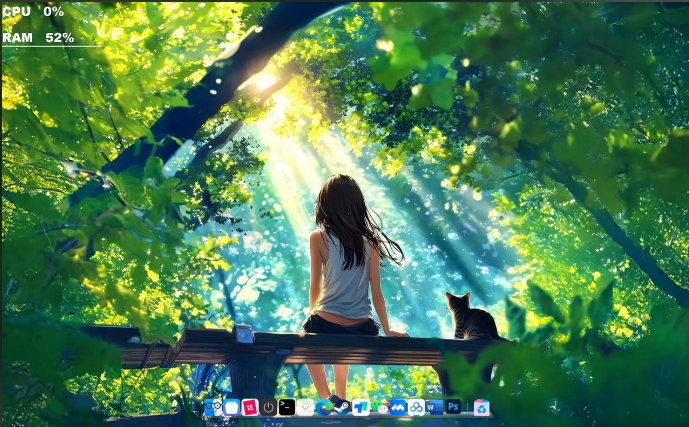This screenshot has height=427, width=689.
Task: Open the Recycle Bin in dock
Action: tap(482, 408)
